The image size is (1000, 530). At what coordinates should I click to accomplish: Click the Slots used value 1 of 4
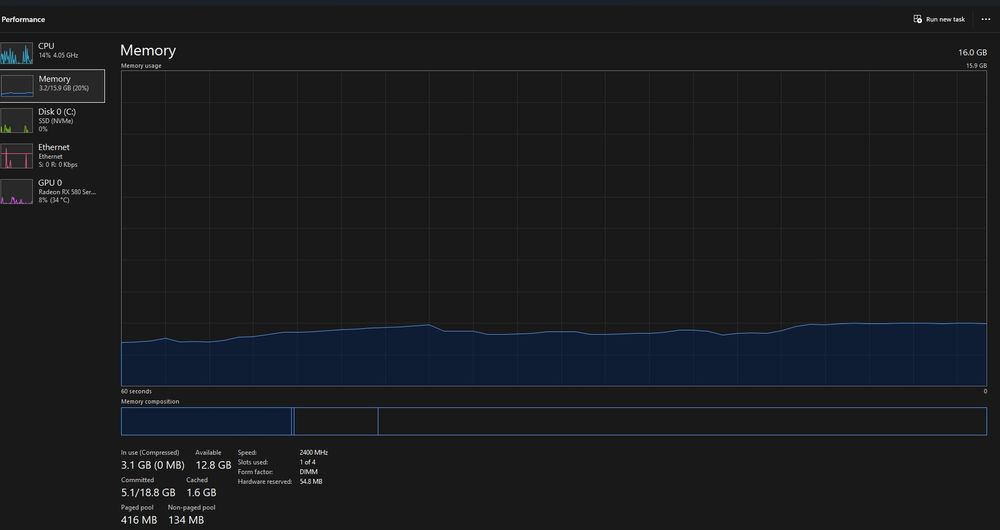[x=307, y=462]
